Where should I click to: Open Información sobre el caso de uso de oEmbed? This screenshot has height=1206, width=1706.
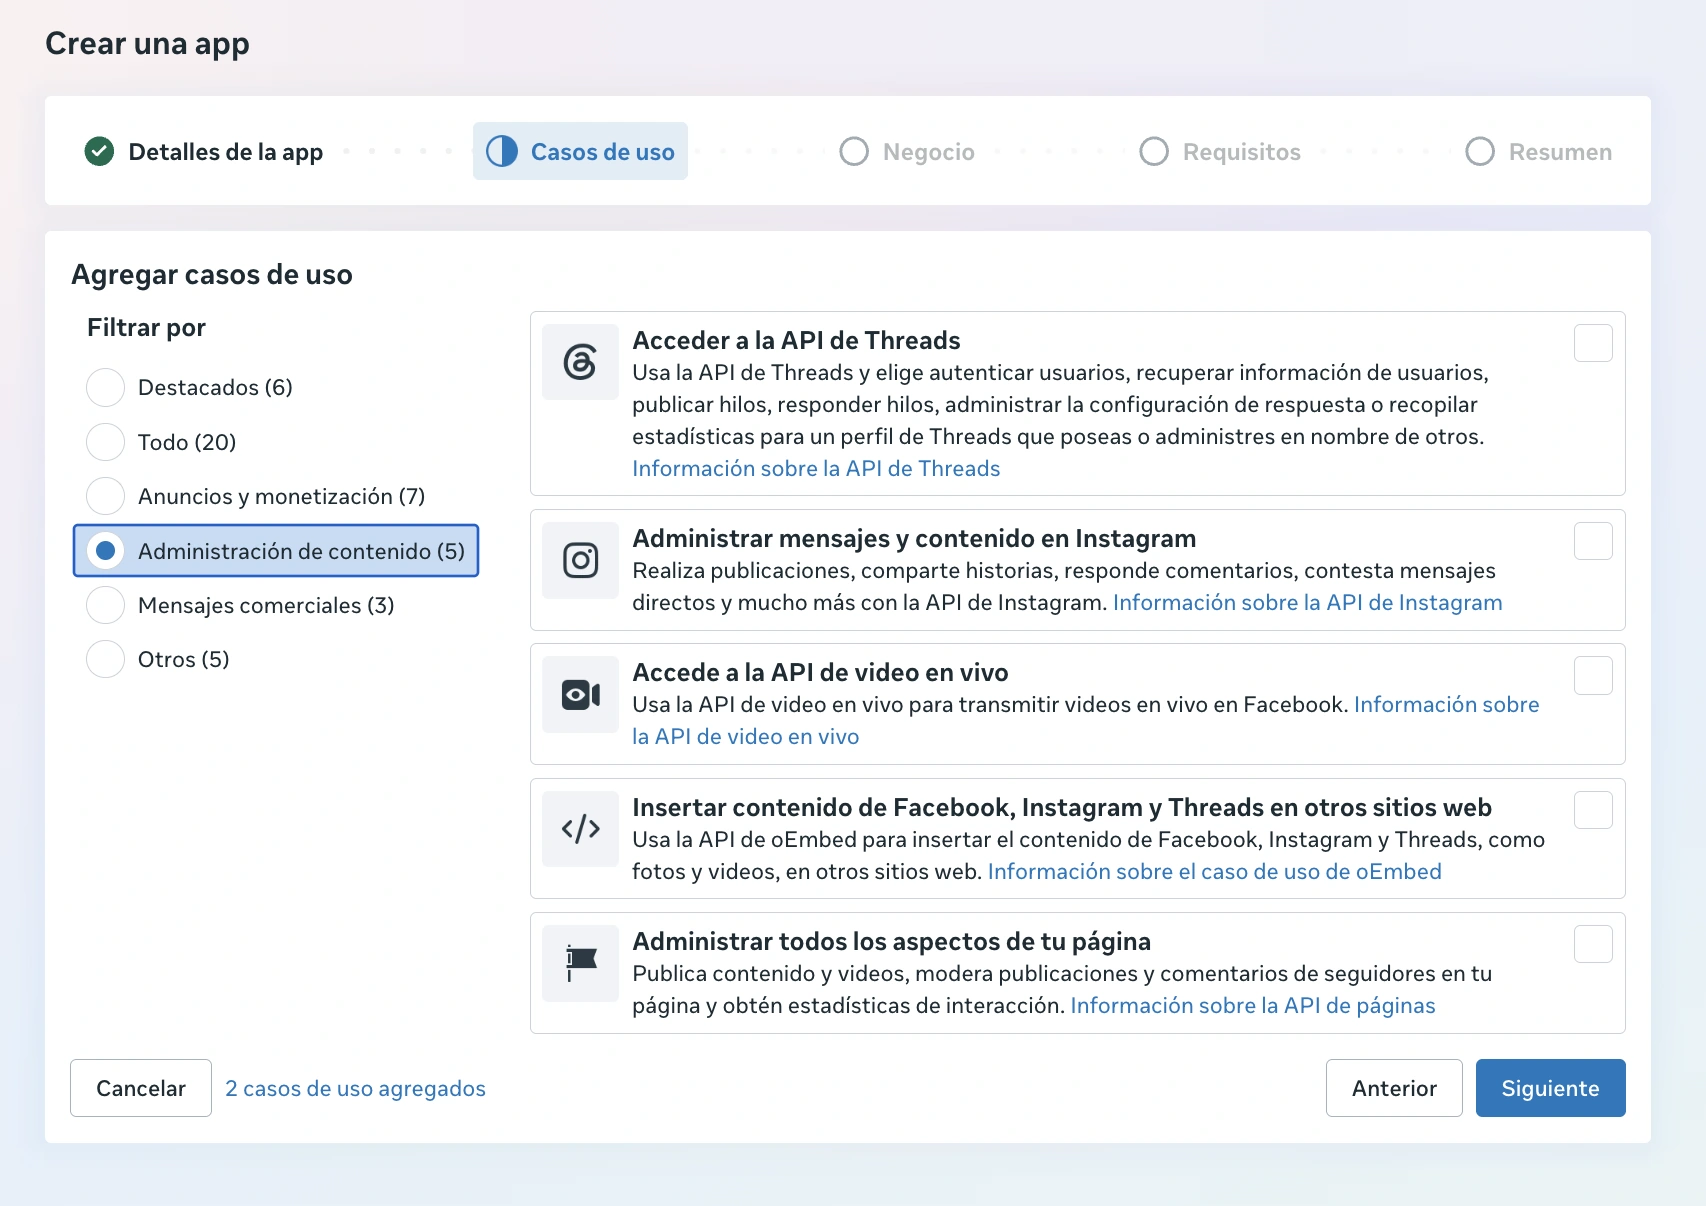(x=1214, y=871)
